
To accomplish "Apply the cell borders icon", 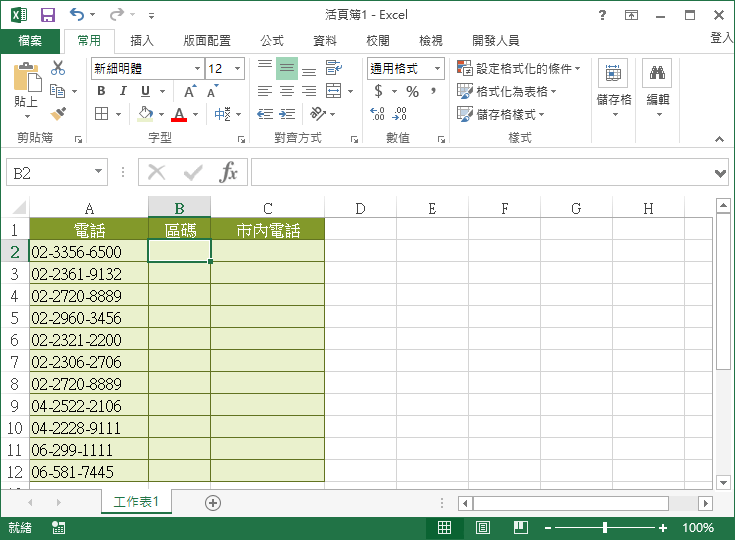I will tap(101, 114).
